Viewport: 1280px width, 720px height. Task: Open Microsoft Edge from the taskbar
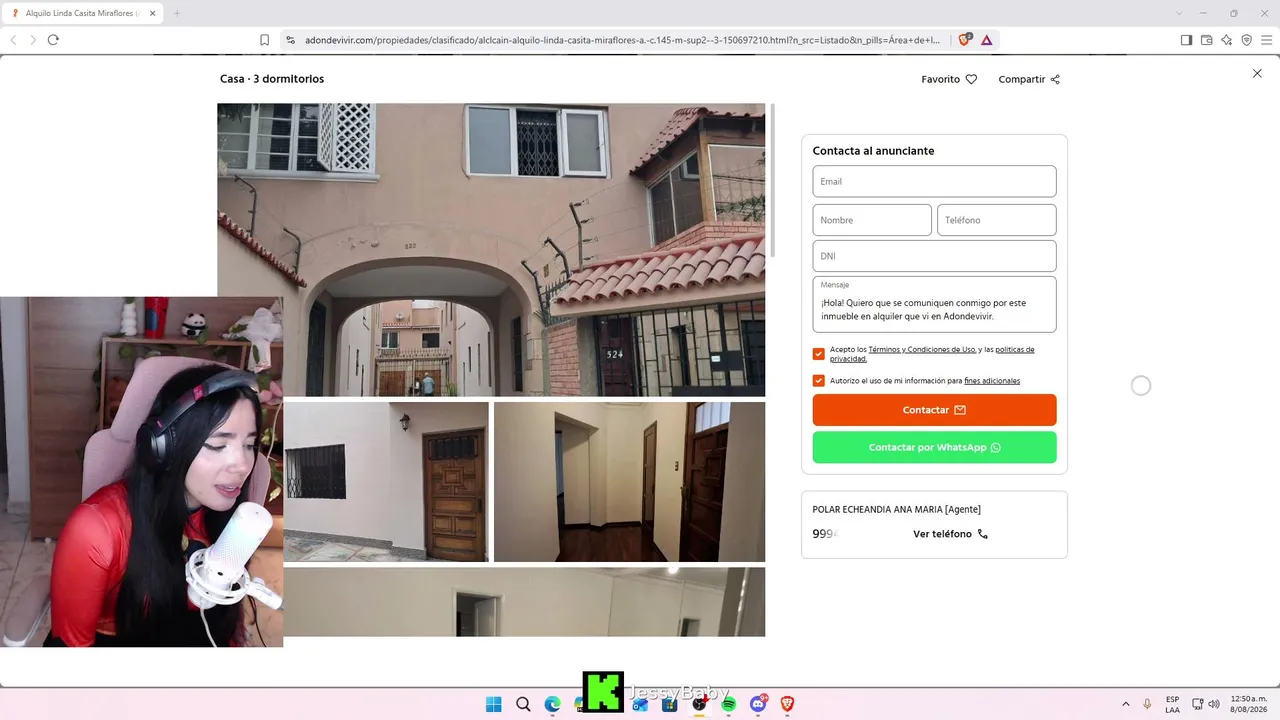pyautogui.click(x=552, y=704)
